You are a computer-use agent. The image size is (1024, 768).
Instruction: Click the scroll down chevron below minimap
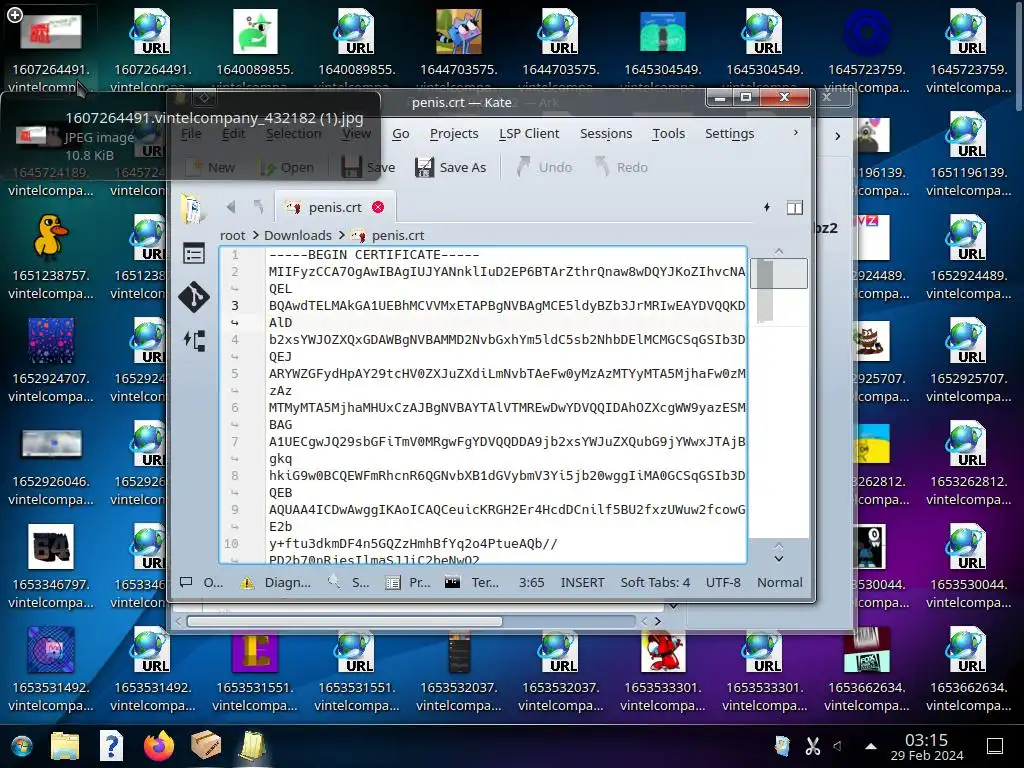(778, 558)
